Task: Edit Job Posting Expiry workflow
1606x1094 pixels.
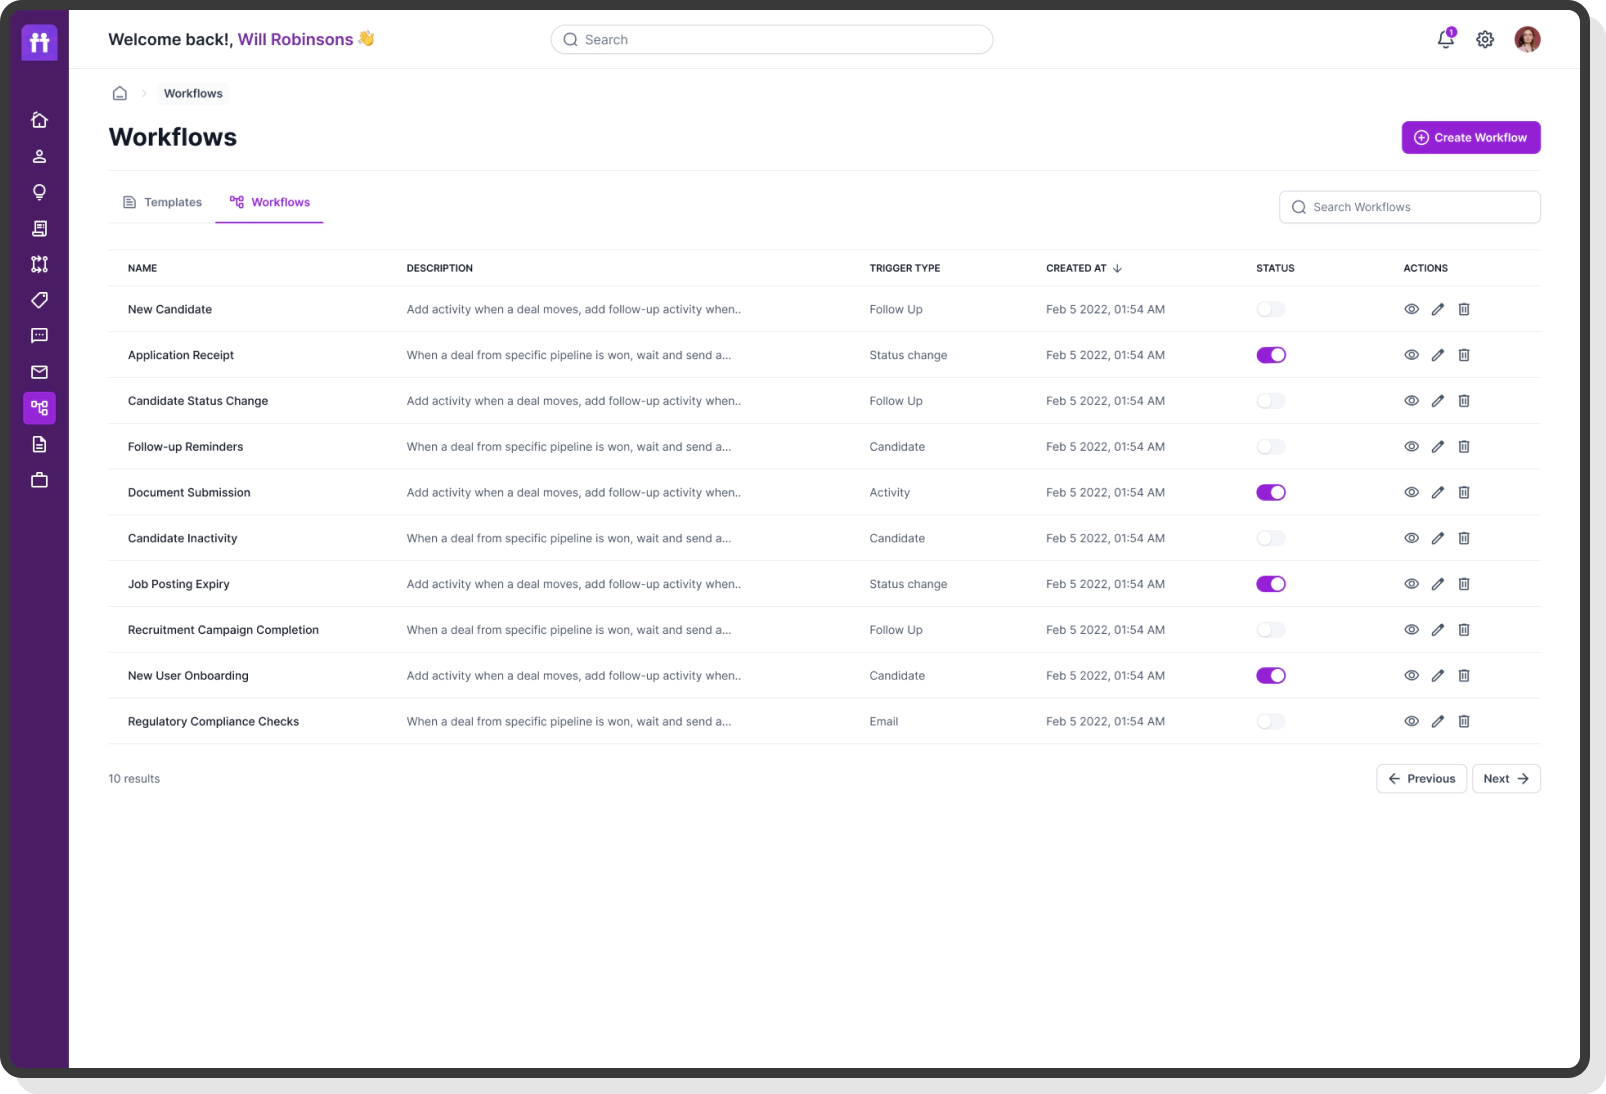Action: click(1437, 584)
